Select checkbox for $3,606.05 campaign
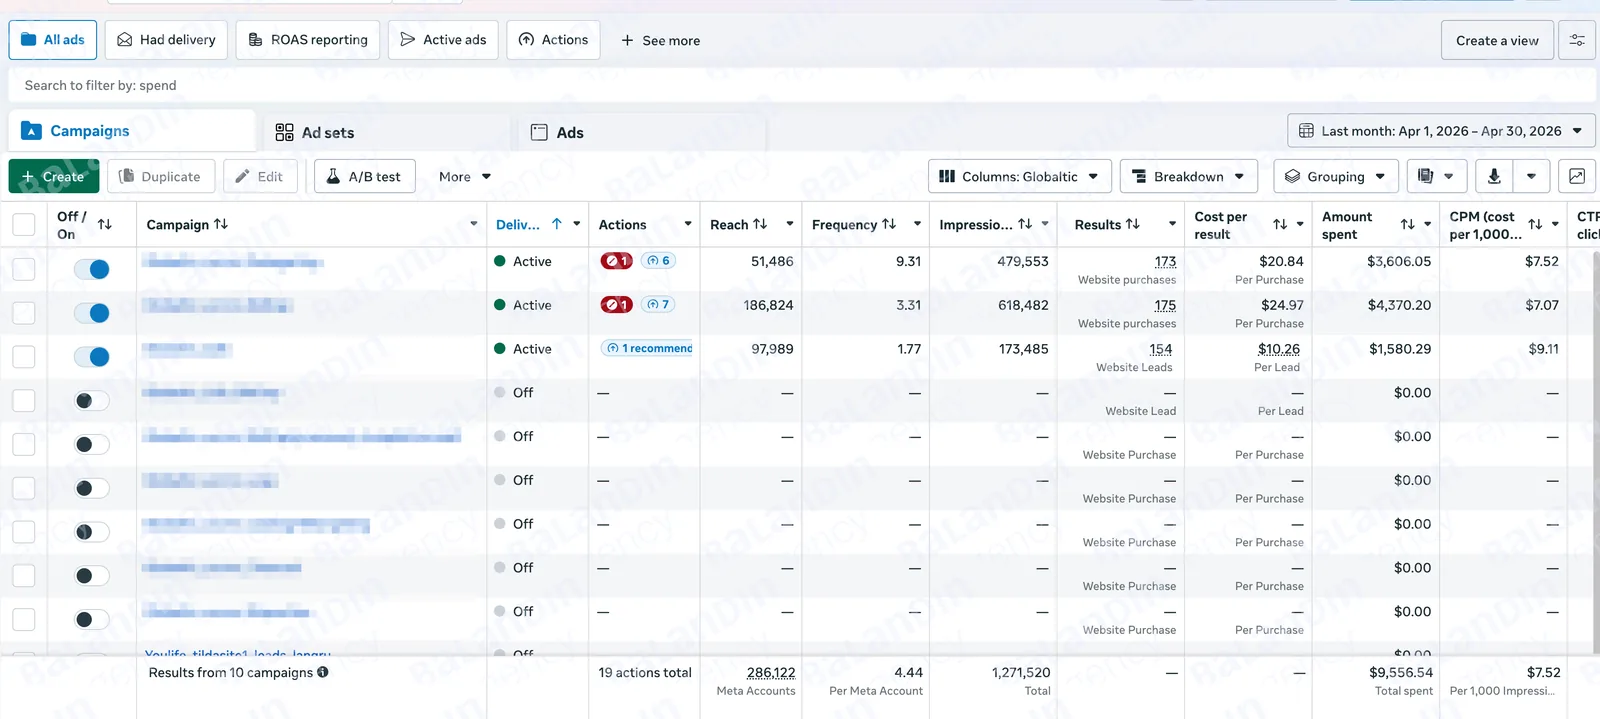This screenshot has height=719, width=1600. pos(24,269)
